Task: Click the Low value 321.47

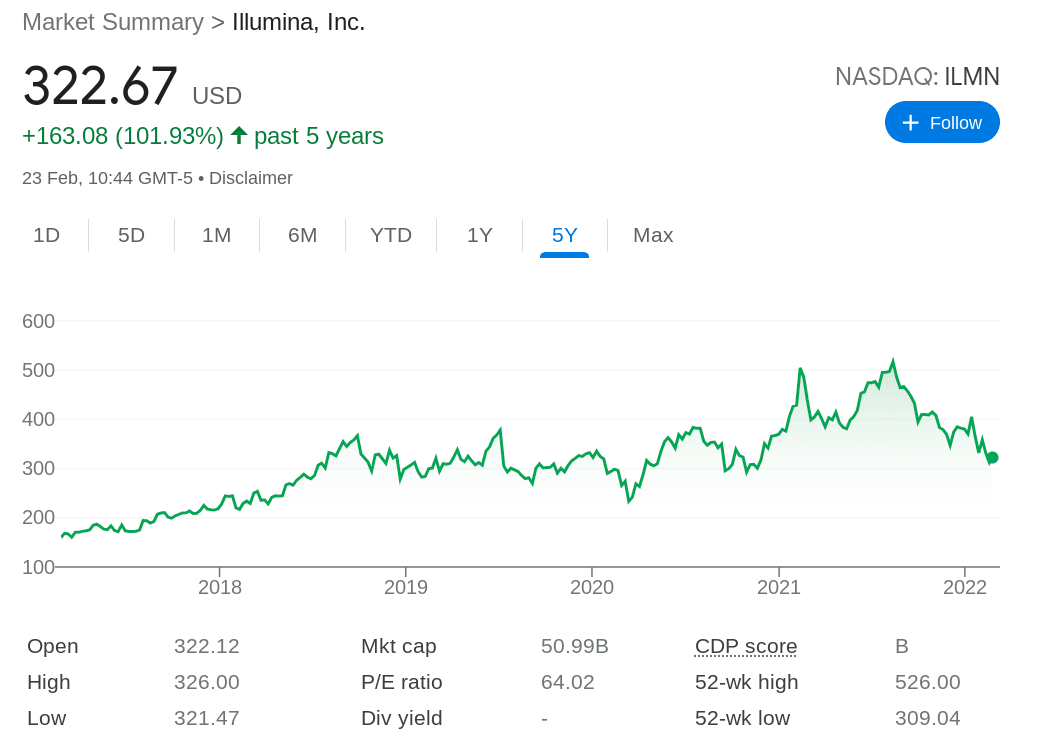Action: 206,718
